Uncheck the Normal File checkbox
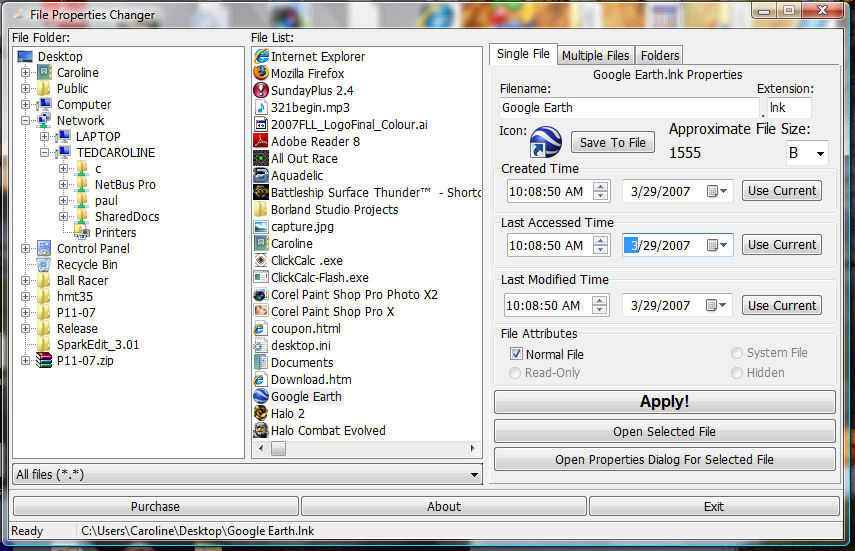The width and height of the screenshot is (855, 551). click(516, 354)
